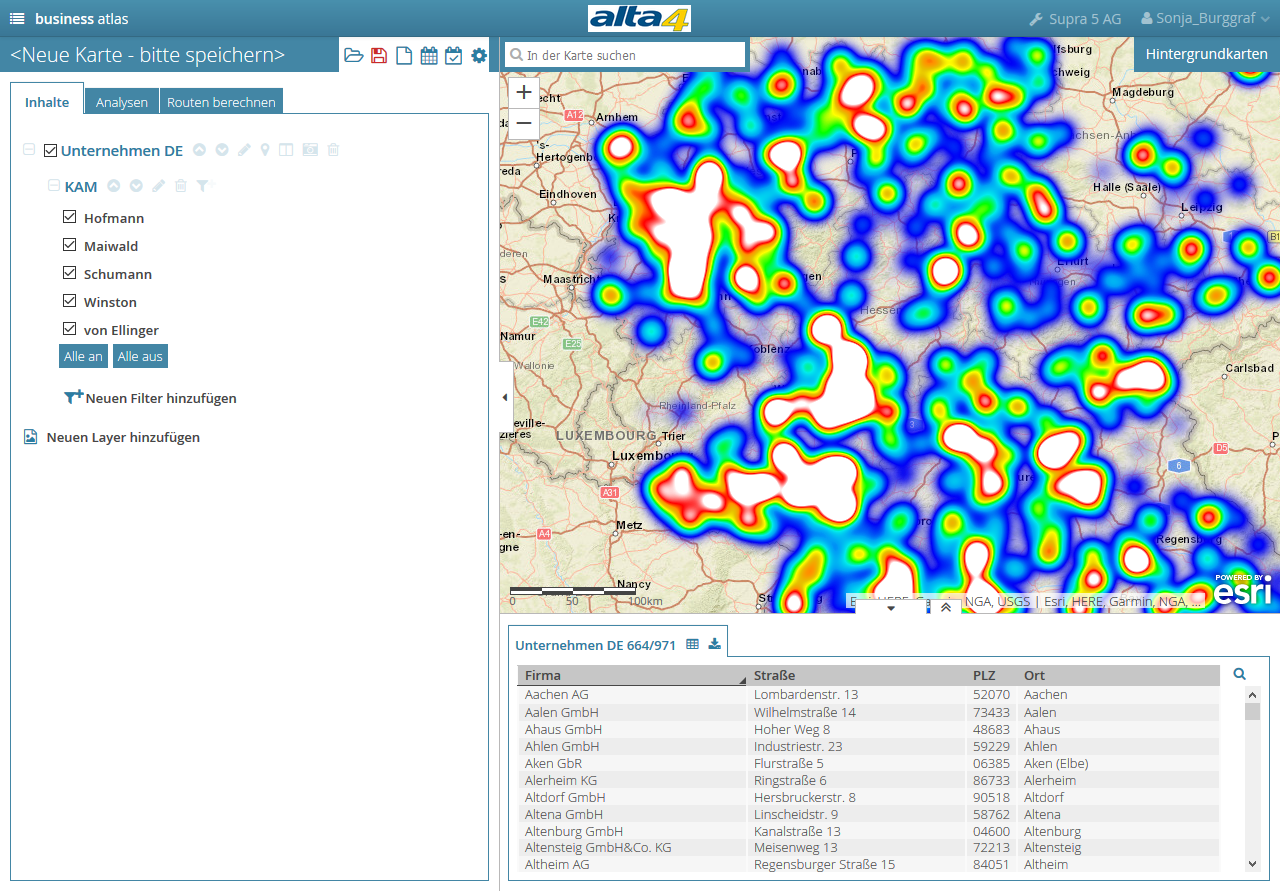Open the Sonja_Burggraf user dropdown
Screen dimensions: 1280x891
(1205, 19)
